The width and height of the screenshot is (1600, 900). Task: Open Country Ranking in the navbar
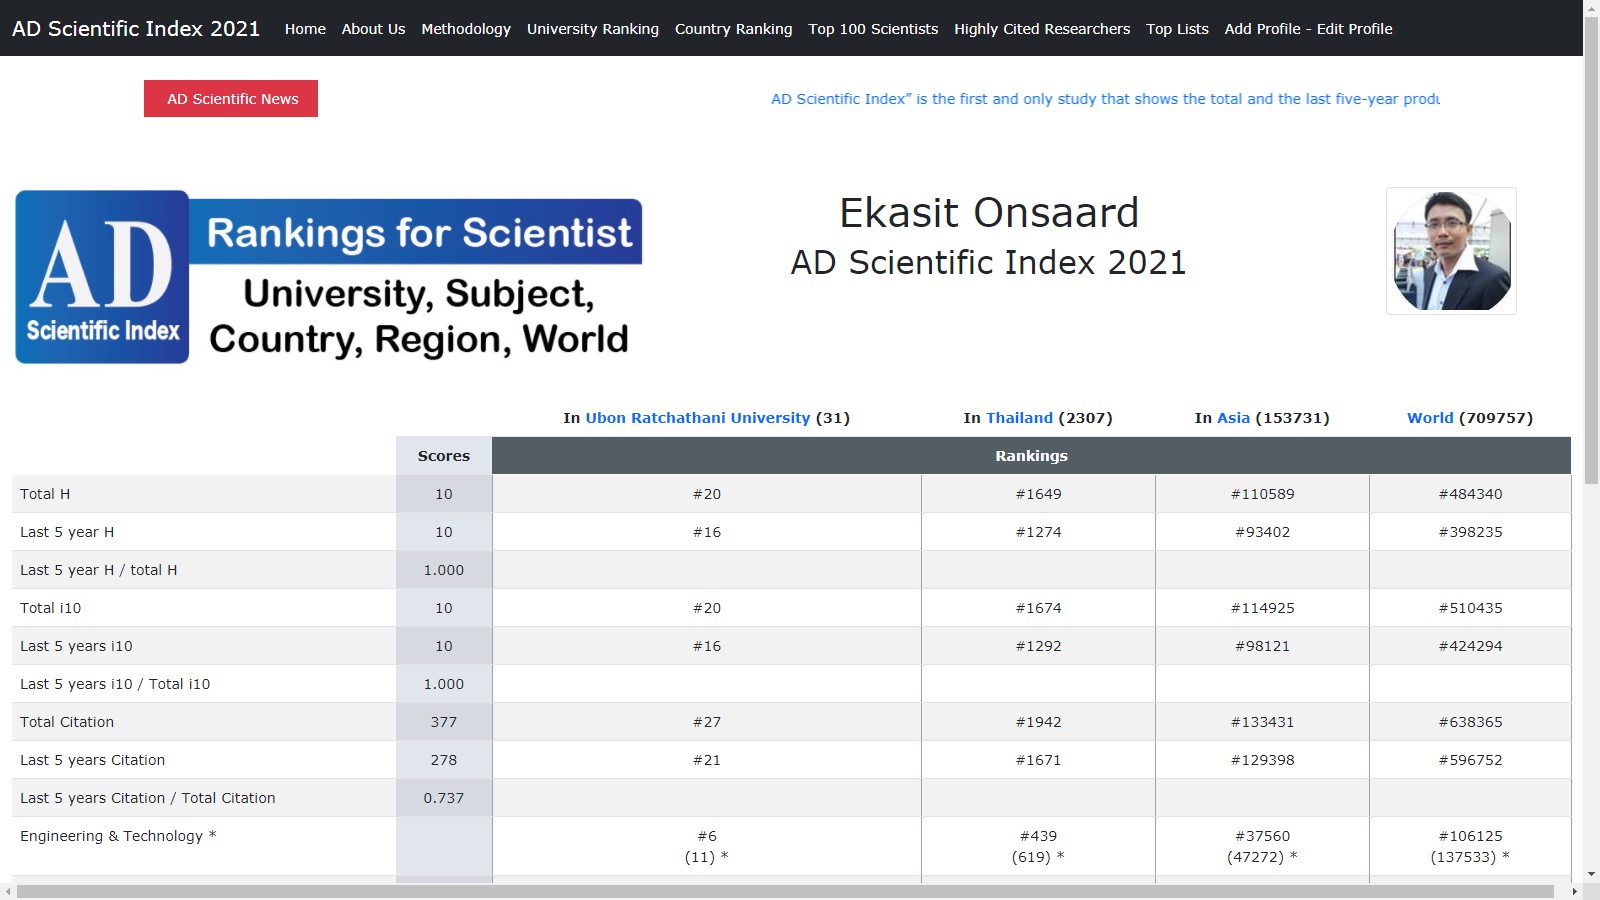(733, 29)
